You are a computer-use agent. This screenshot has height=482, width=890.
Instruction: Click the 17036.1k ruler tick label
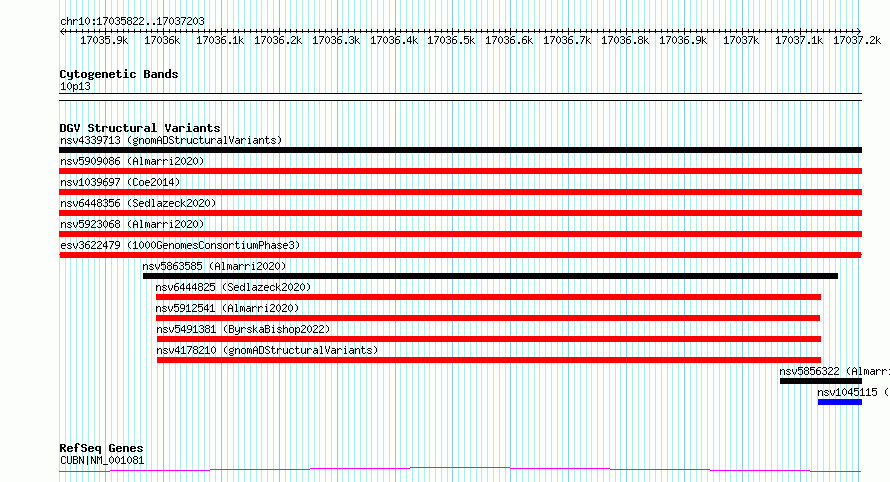(220, 40)
